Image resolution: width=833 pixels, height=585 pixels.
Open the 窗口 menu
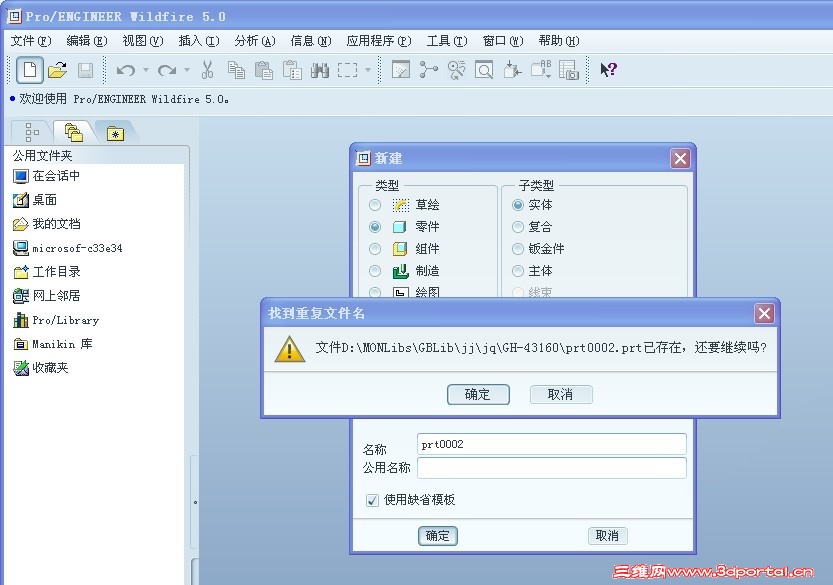[x=503, y=41]
